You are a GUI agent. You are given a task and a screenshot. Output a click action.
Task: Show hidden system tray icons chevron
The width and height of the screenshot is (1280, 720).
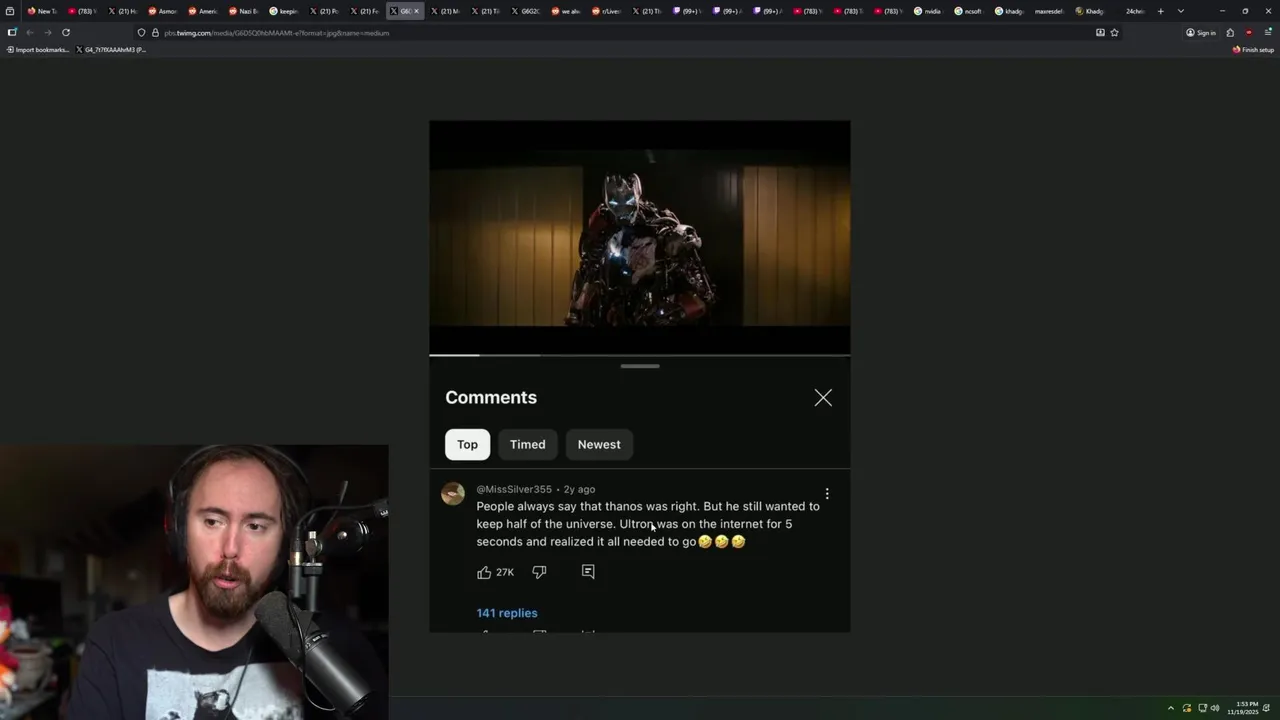[x=1171, y=708]
